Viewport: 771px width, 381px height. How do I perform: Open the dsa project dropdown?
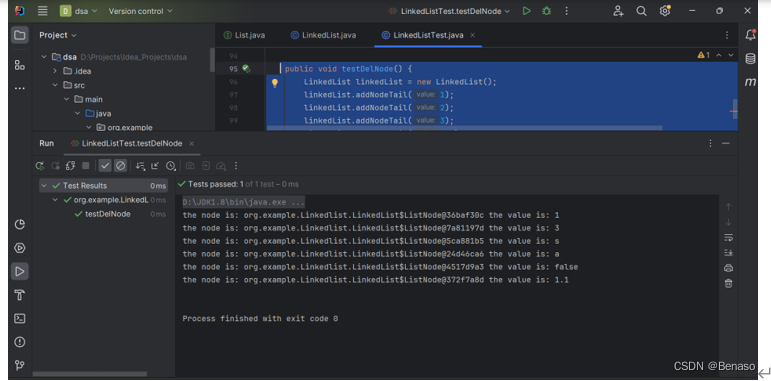click(x=79, y=11)
